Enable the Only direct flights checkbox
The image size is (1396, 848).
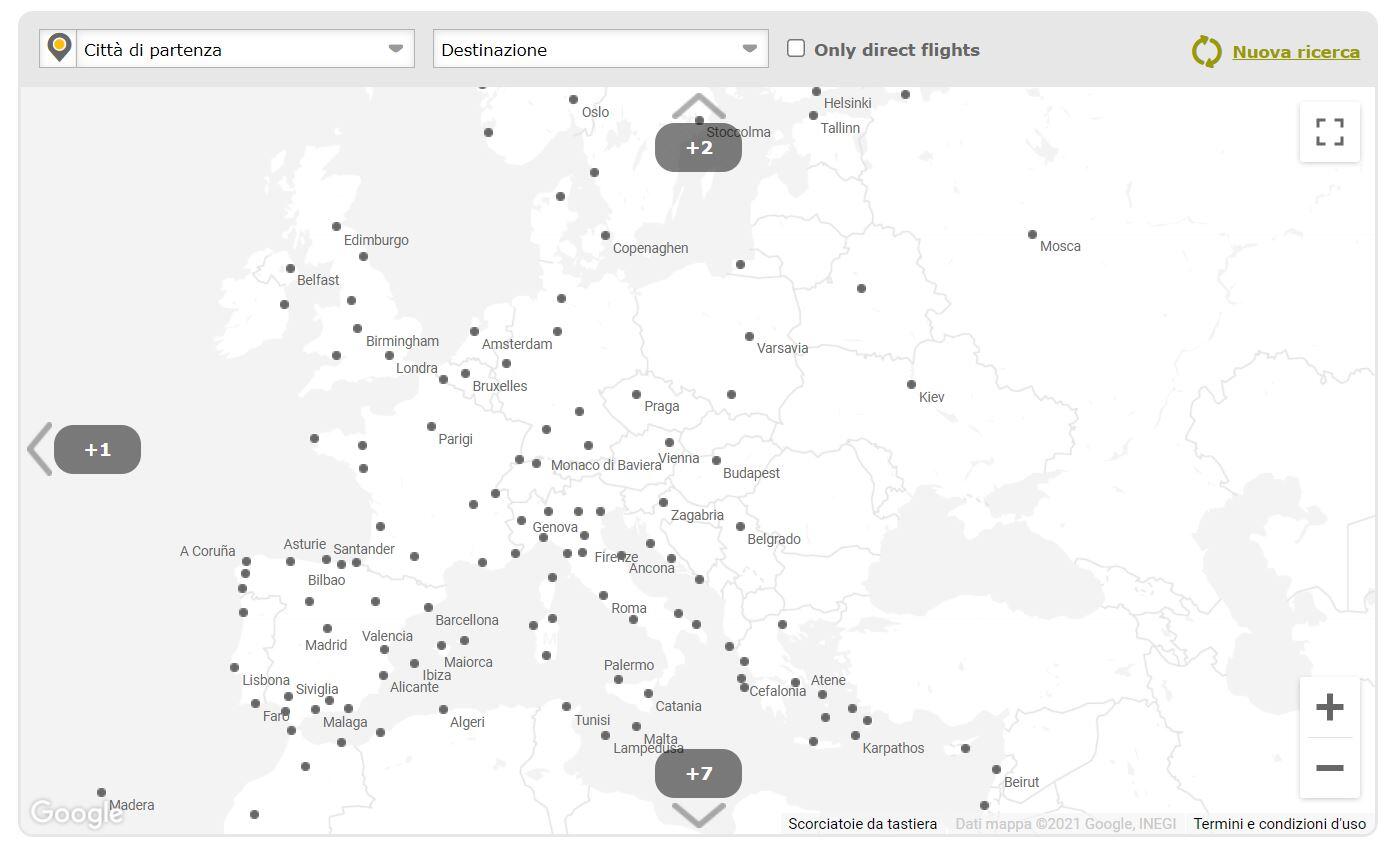click(796, 48)
